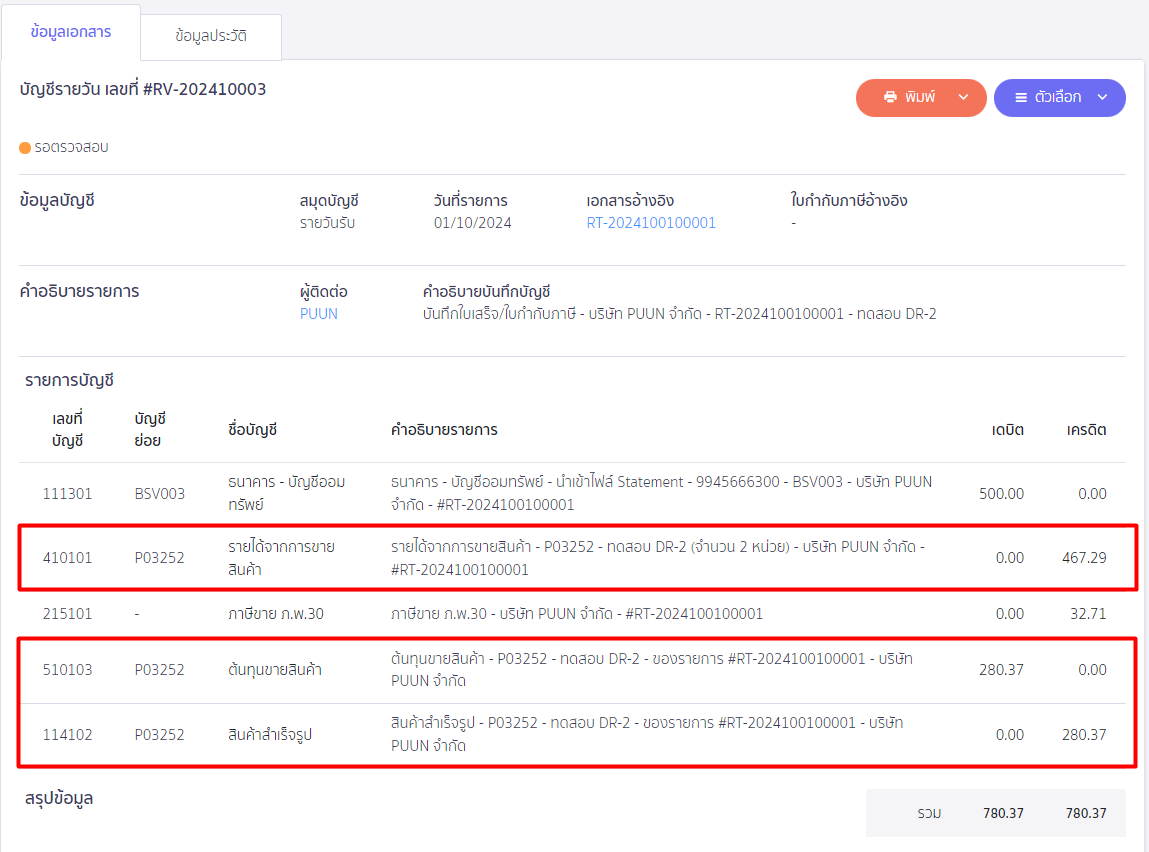Click account number 410101
Viewport: 1149px width, 852px height.
point(67,558)
